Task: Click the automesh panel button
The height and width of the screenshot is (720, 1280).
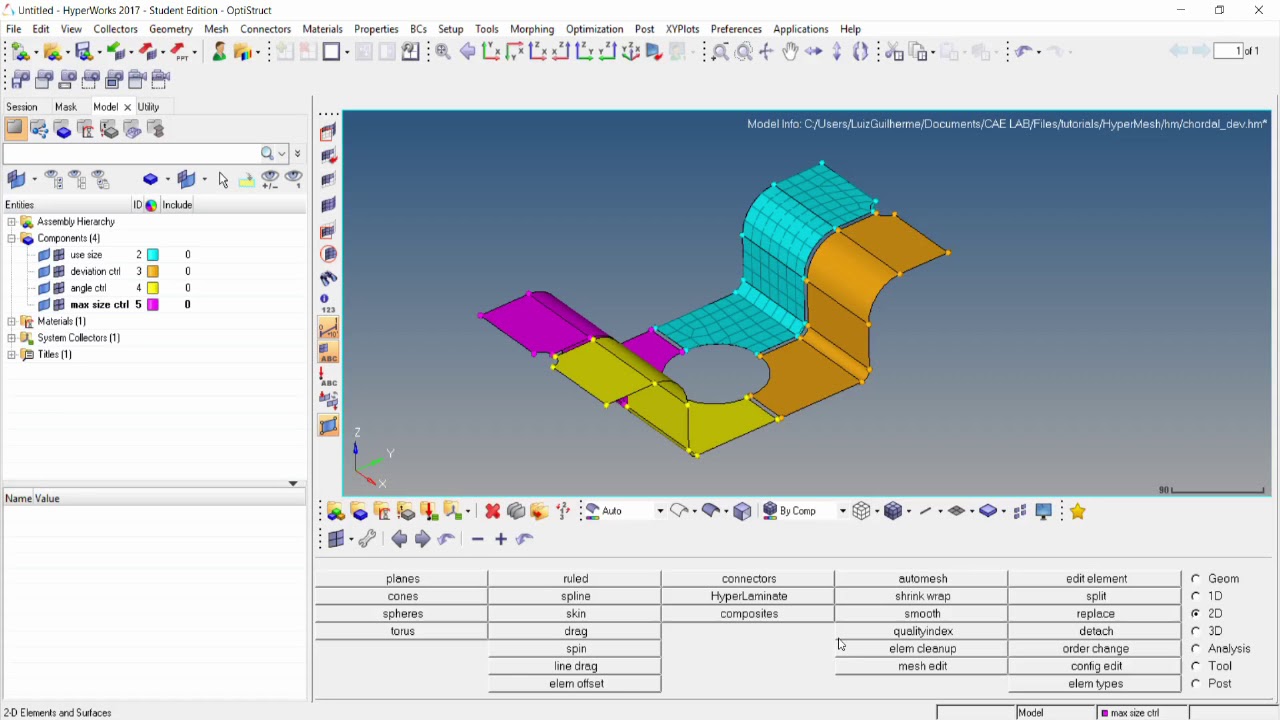Action: 922,578
